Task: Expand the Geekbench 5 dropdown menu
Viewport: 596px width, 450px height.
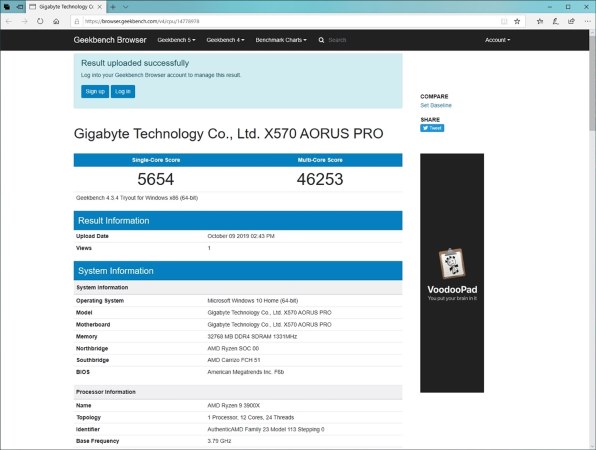Action: tap(176, 40)
